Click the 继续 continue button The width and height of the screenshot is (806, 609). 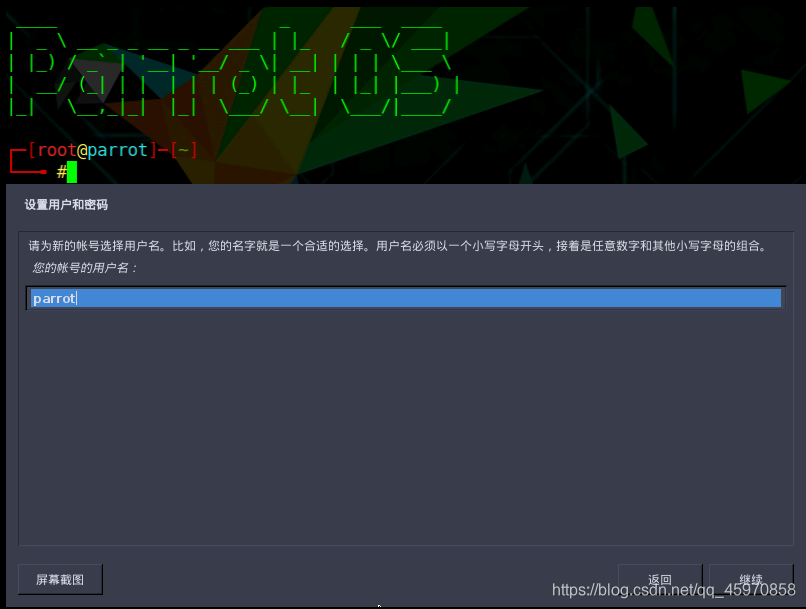click(x=751, y=580)
